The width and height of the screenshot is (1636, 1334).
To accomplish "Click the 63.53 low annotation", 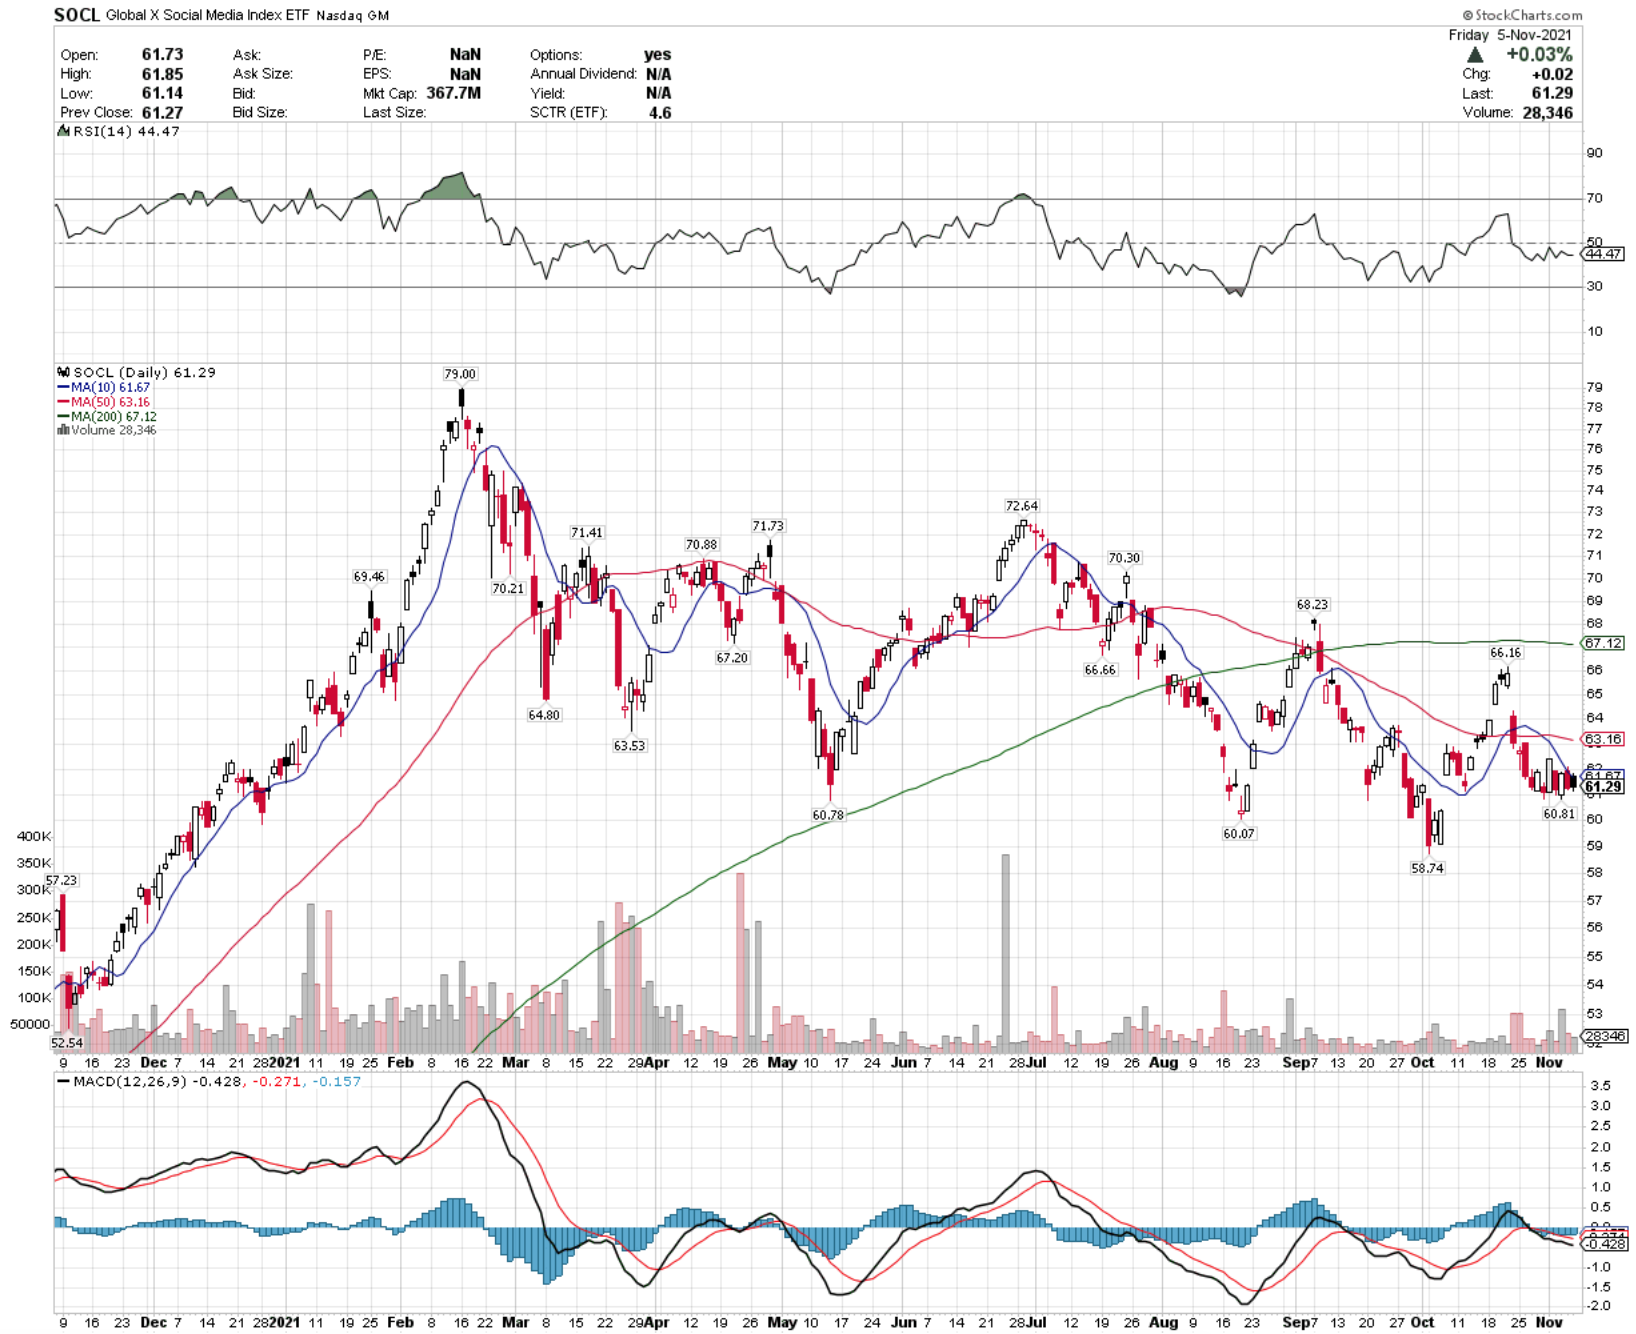I will click(x=630, y=746).
